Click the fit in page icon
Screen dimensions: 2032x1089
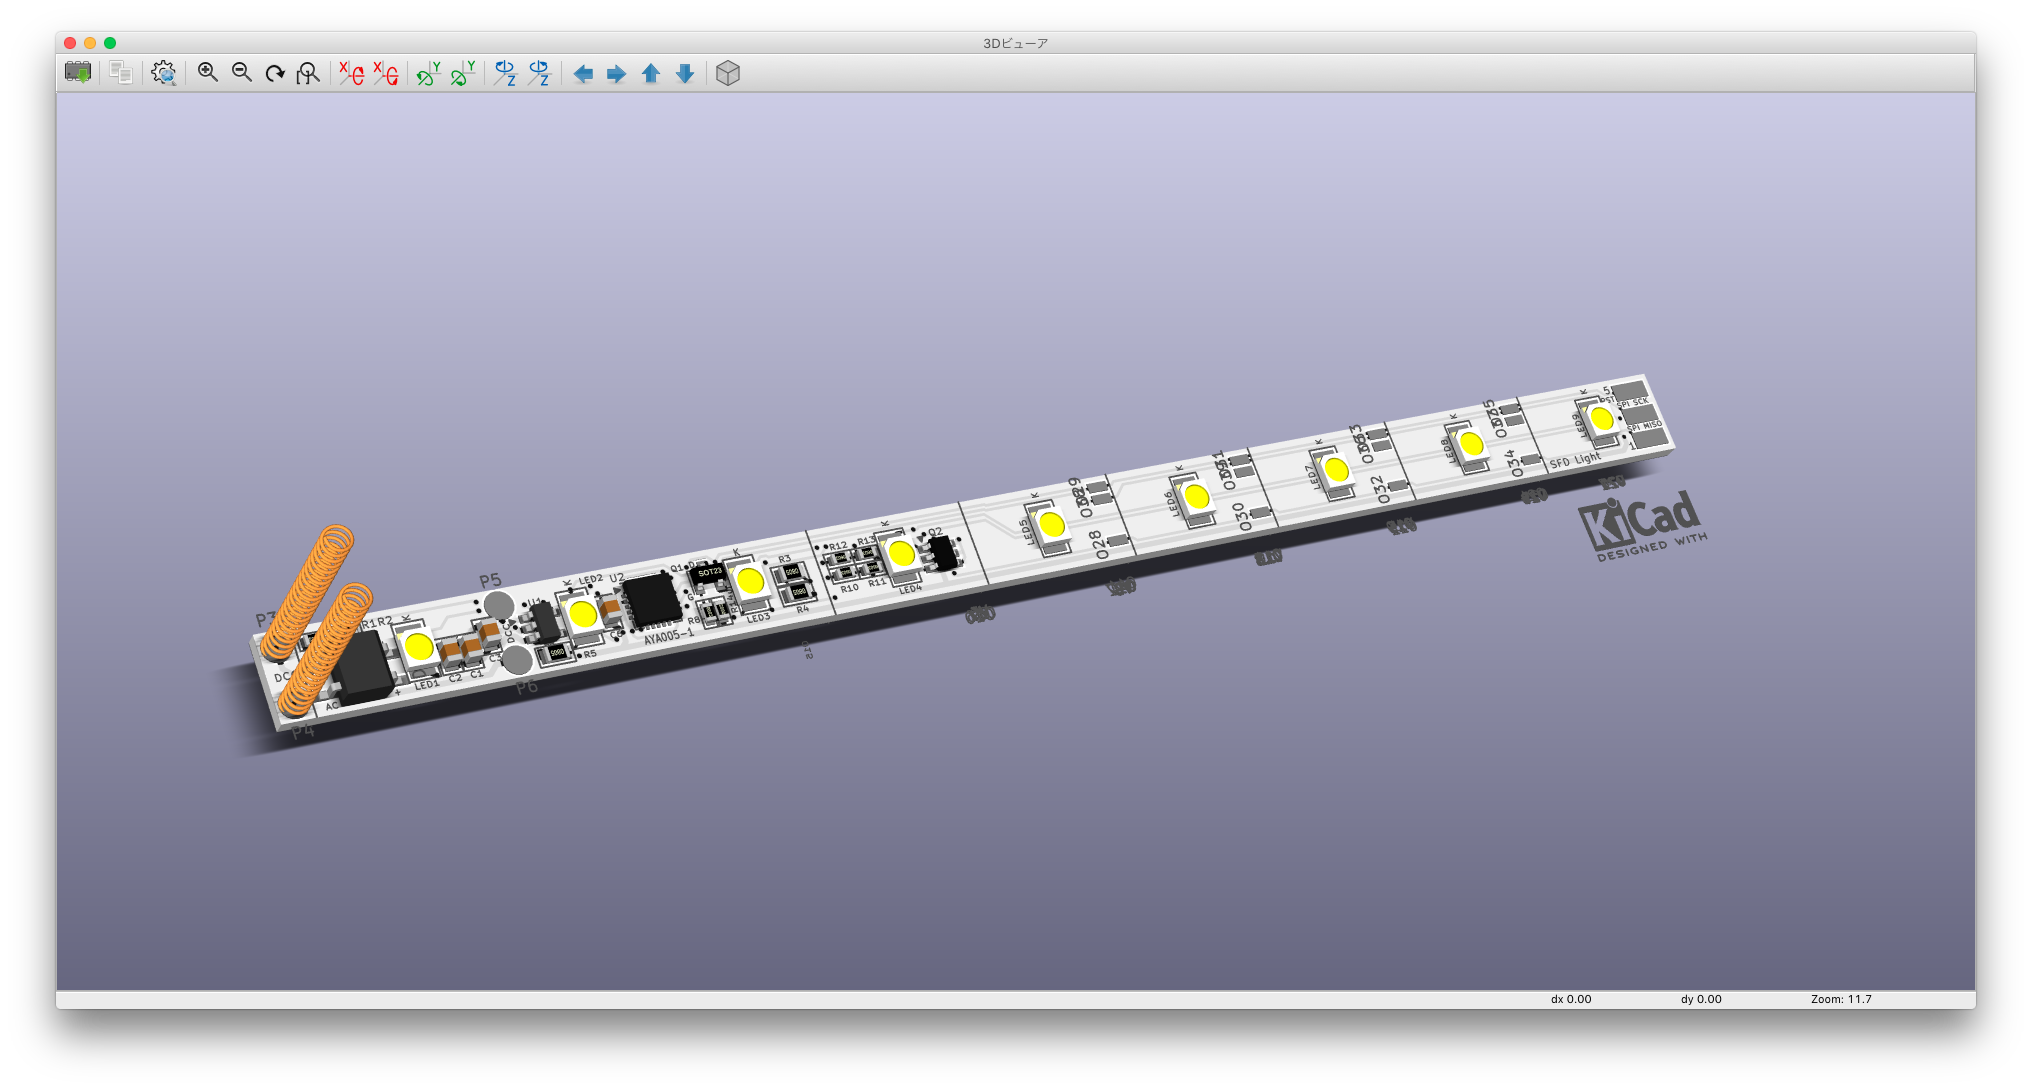click(308, 73)
